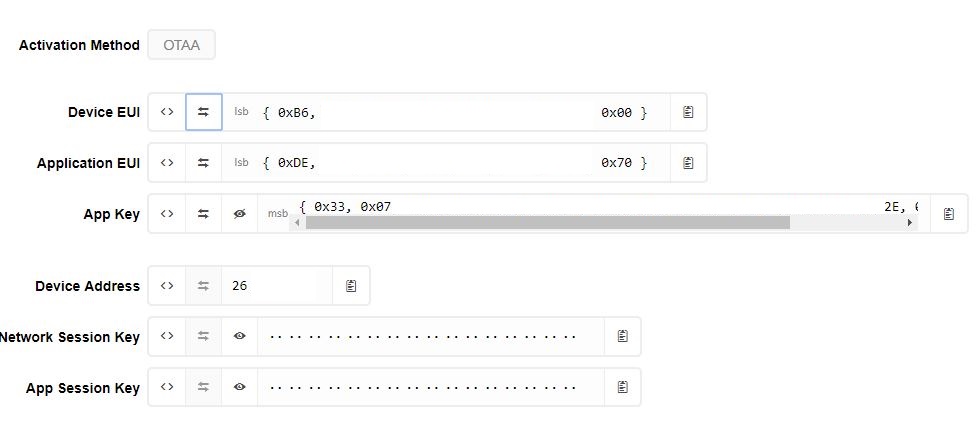Click App Key scrollbar right arrow

[x=910, y=222]
